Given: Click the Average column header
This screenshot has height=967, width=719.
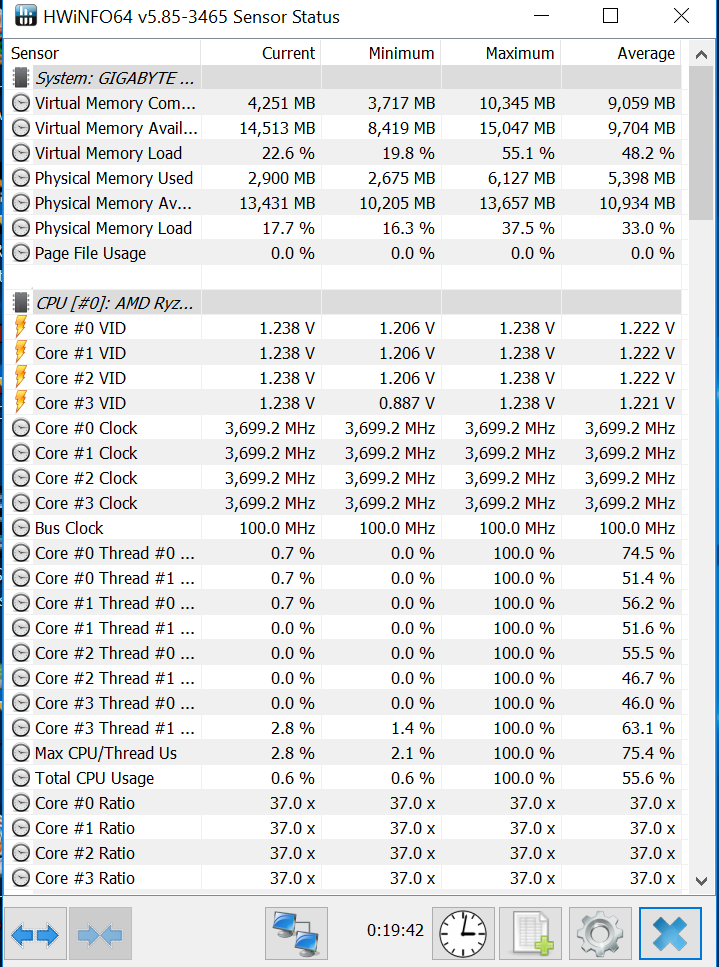Looking at the screenshot, I should (x=622, y=53).
